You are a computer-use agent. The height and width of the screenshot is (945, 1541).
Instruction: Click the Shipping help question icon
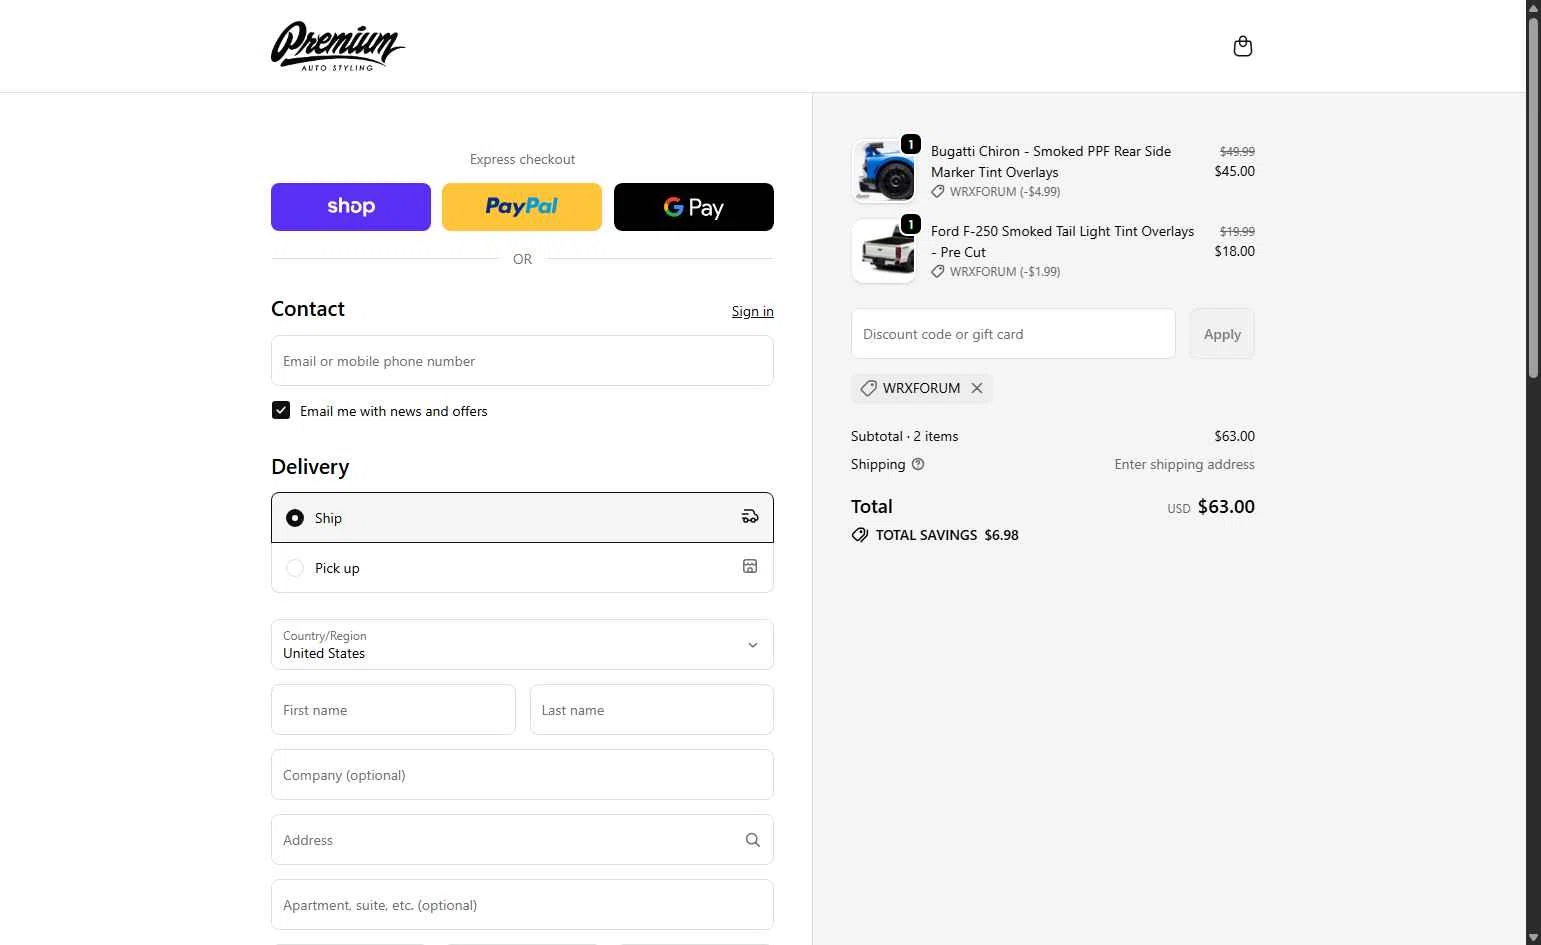(x=918, y=464)
